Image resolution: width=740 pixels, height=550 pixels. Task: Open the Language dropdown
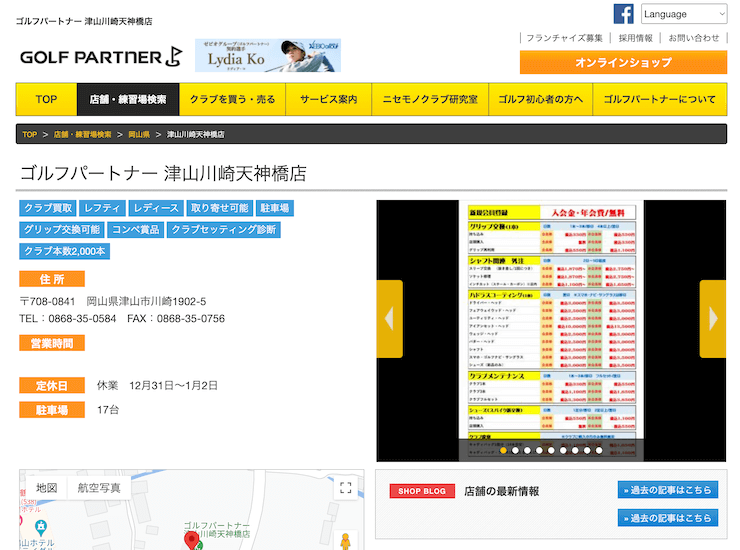click(x=684, y=14)
